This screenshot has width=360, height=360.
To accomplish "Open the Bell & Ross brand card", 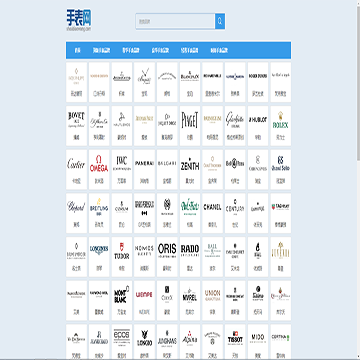I will pyautogui.click(x=235, y=169).
